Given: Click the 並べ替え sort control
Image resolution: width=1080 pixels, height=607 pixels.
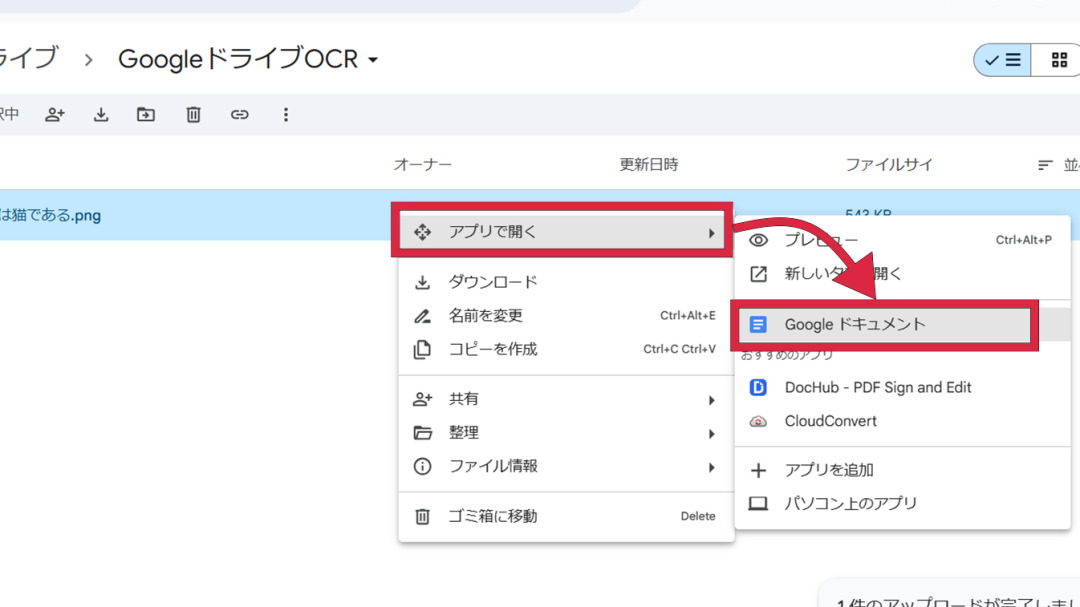Looking at the screenshot, I should point(1052,165).
